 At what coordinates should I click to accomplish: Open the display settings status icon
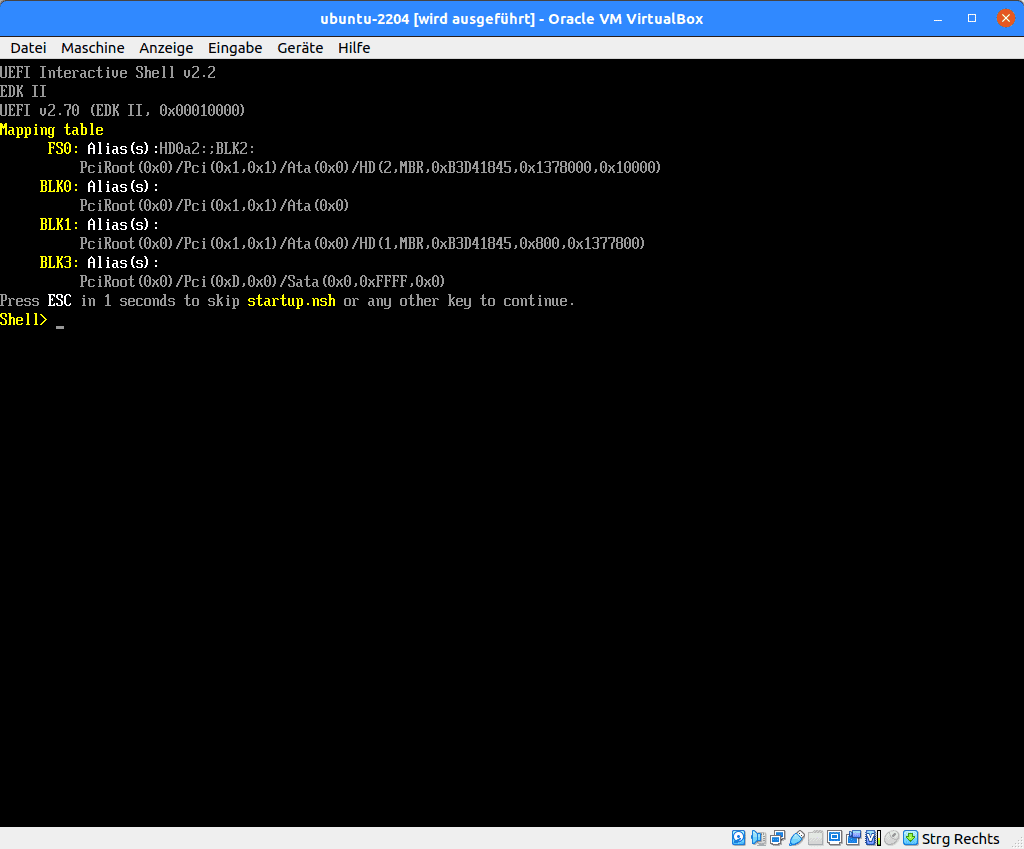[834, 838]
